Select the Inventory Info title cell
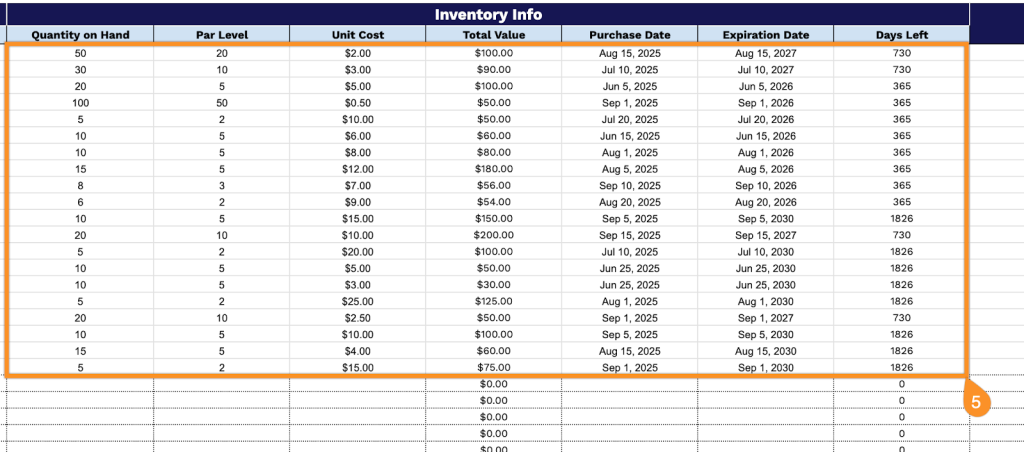 (x=488, y=15)
